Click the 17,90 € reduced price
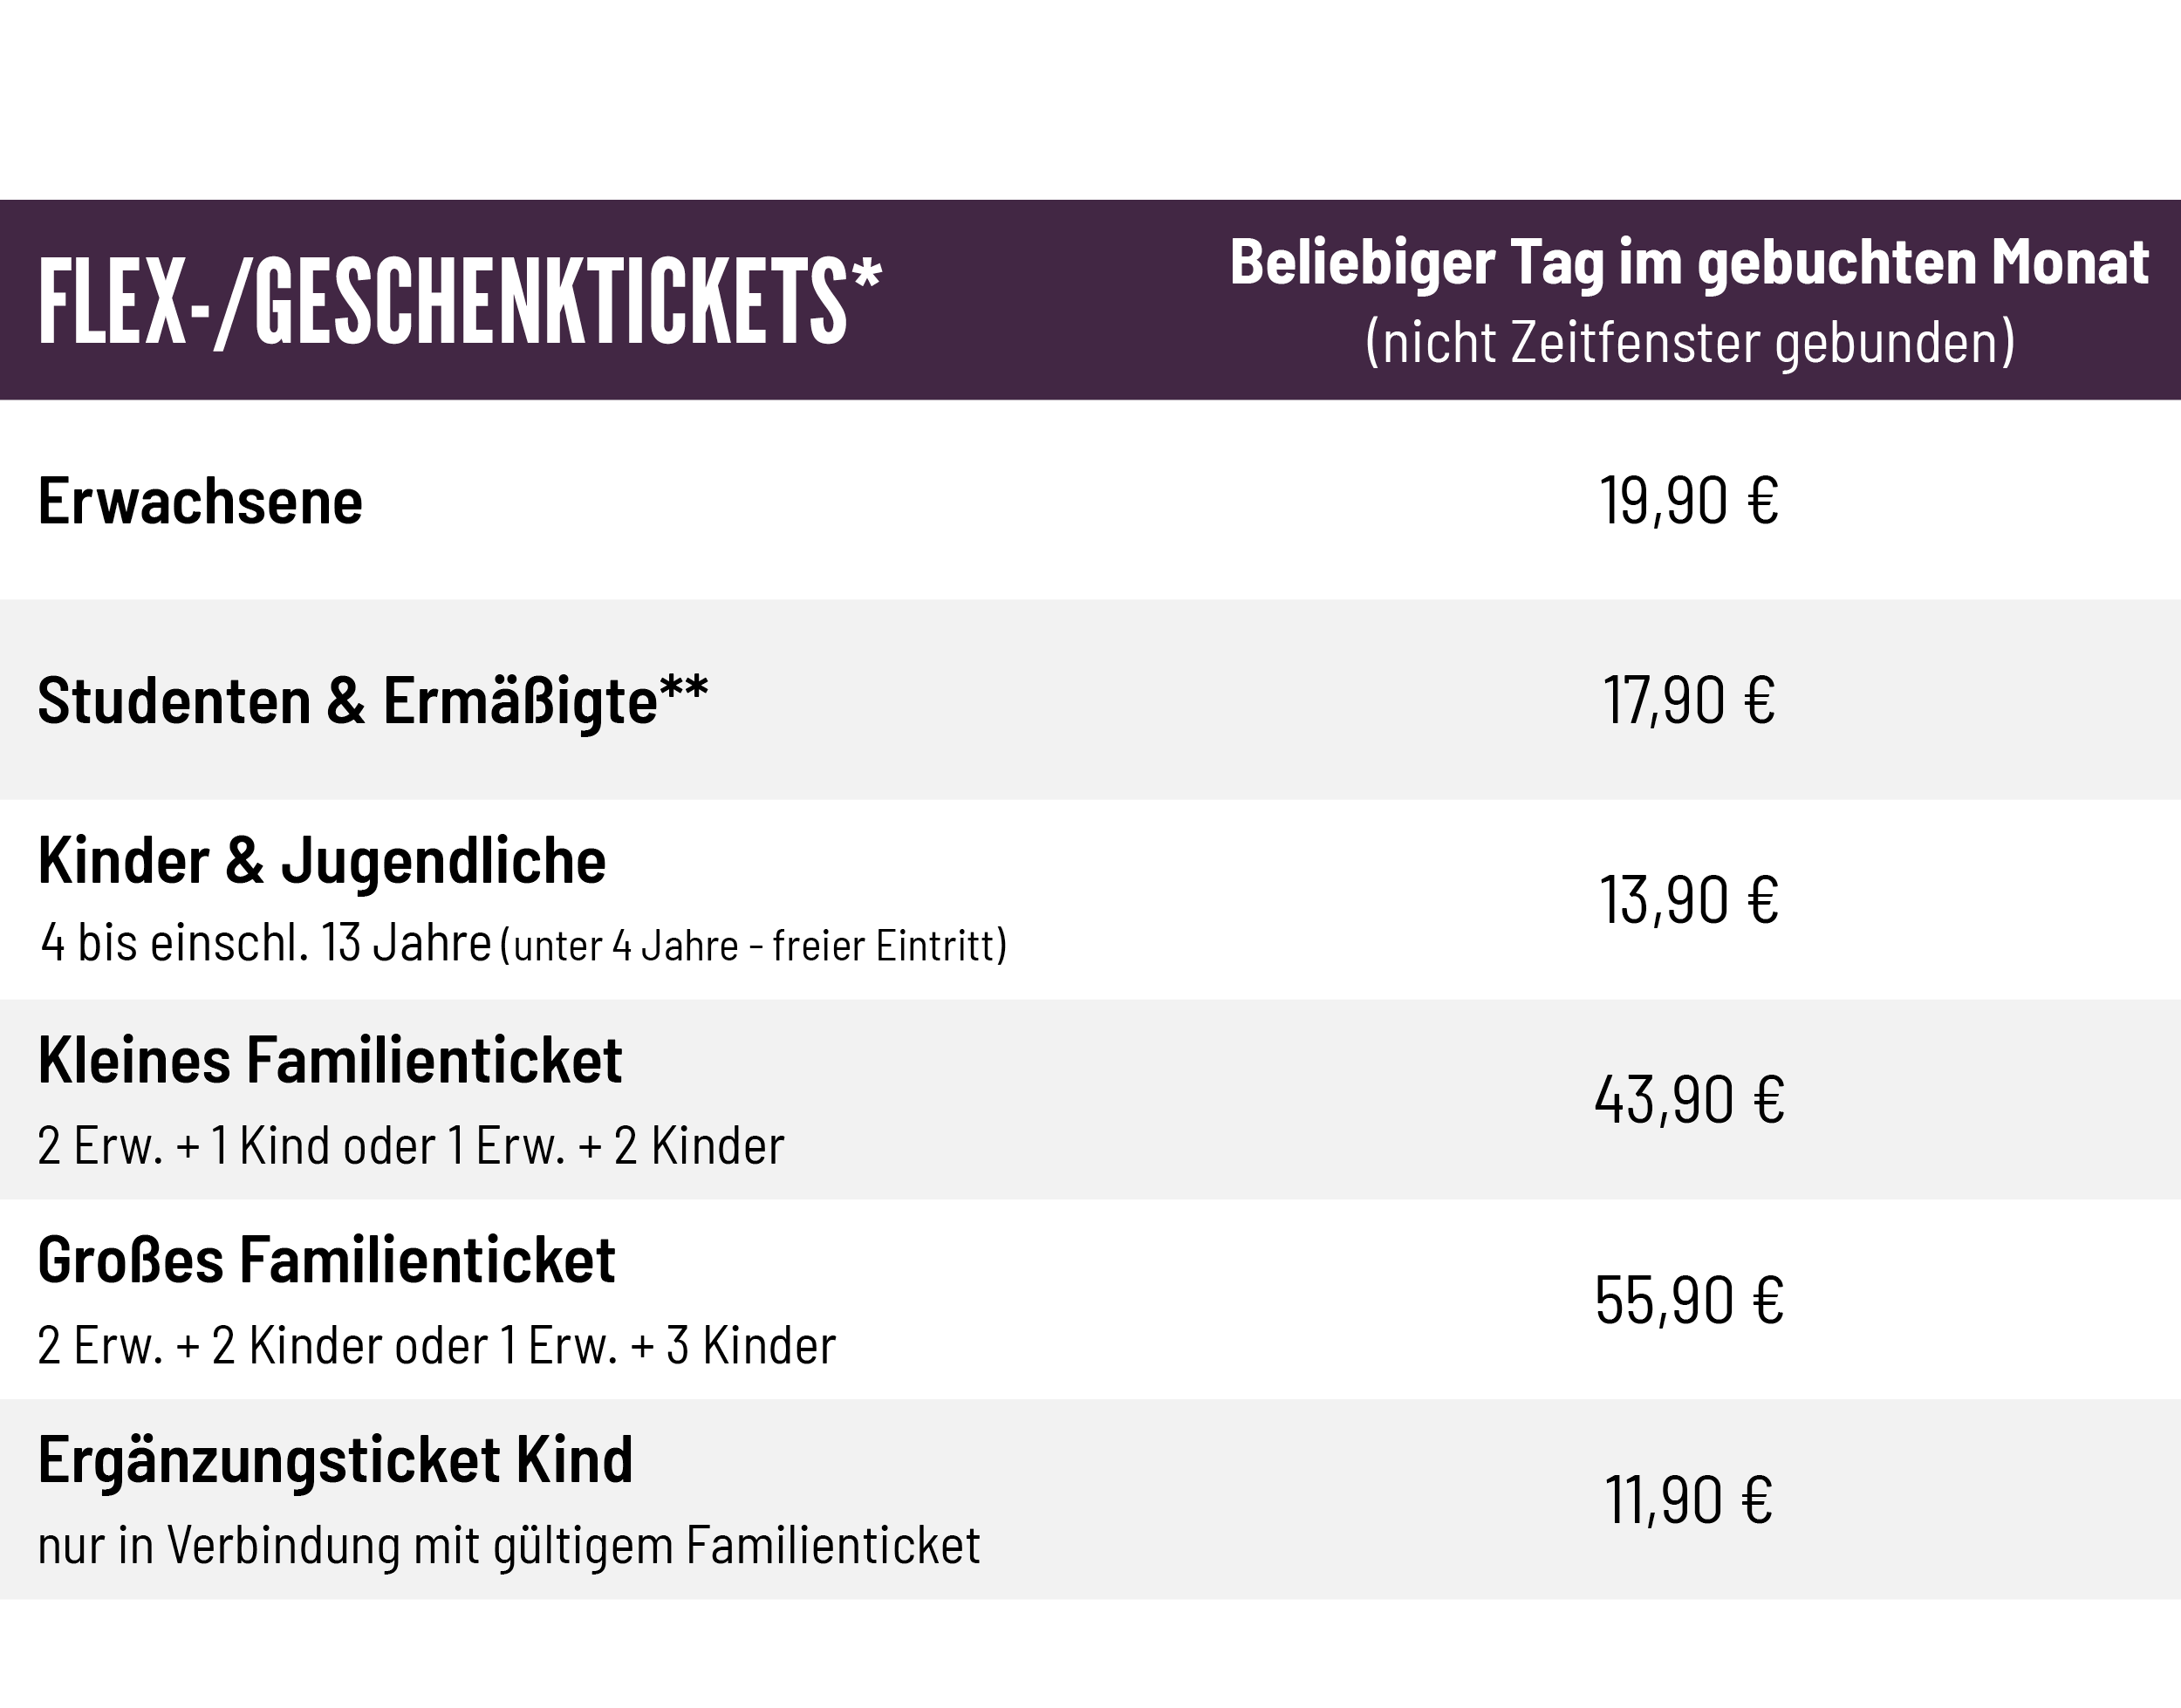 pos(1689,700)
